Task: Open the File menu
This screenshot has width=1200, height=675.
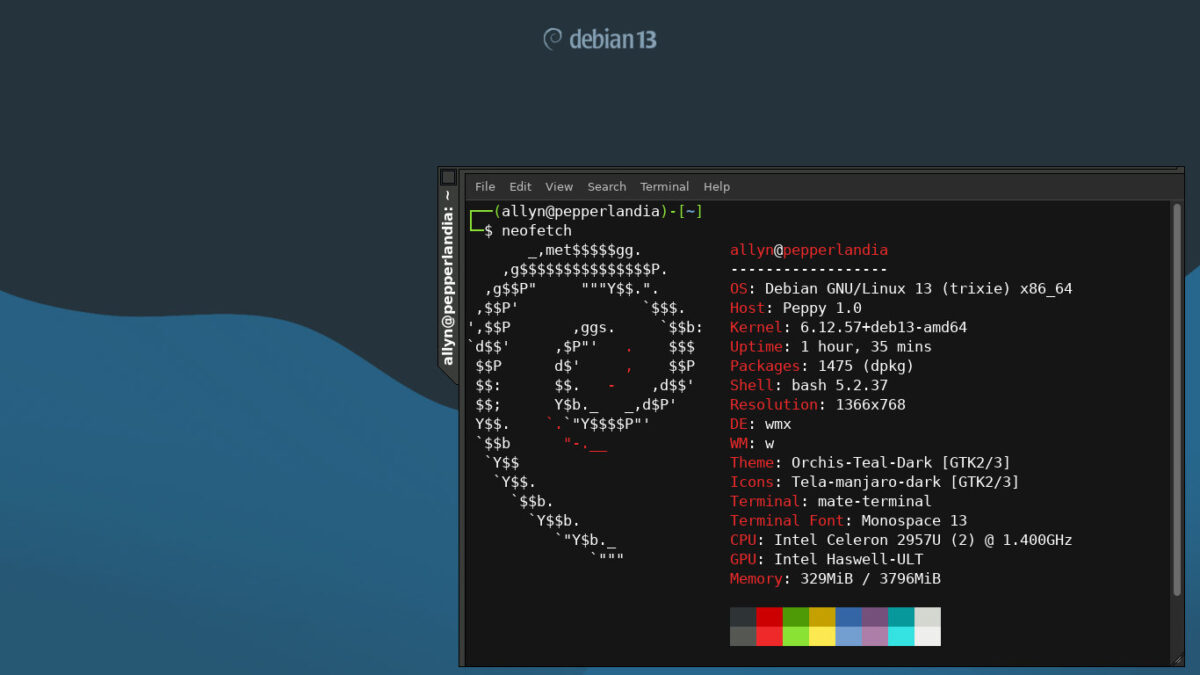Action: click(484, 186)
